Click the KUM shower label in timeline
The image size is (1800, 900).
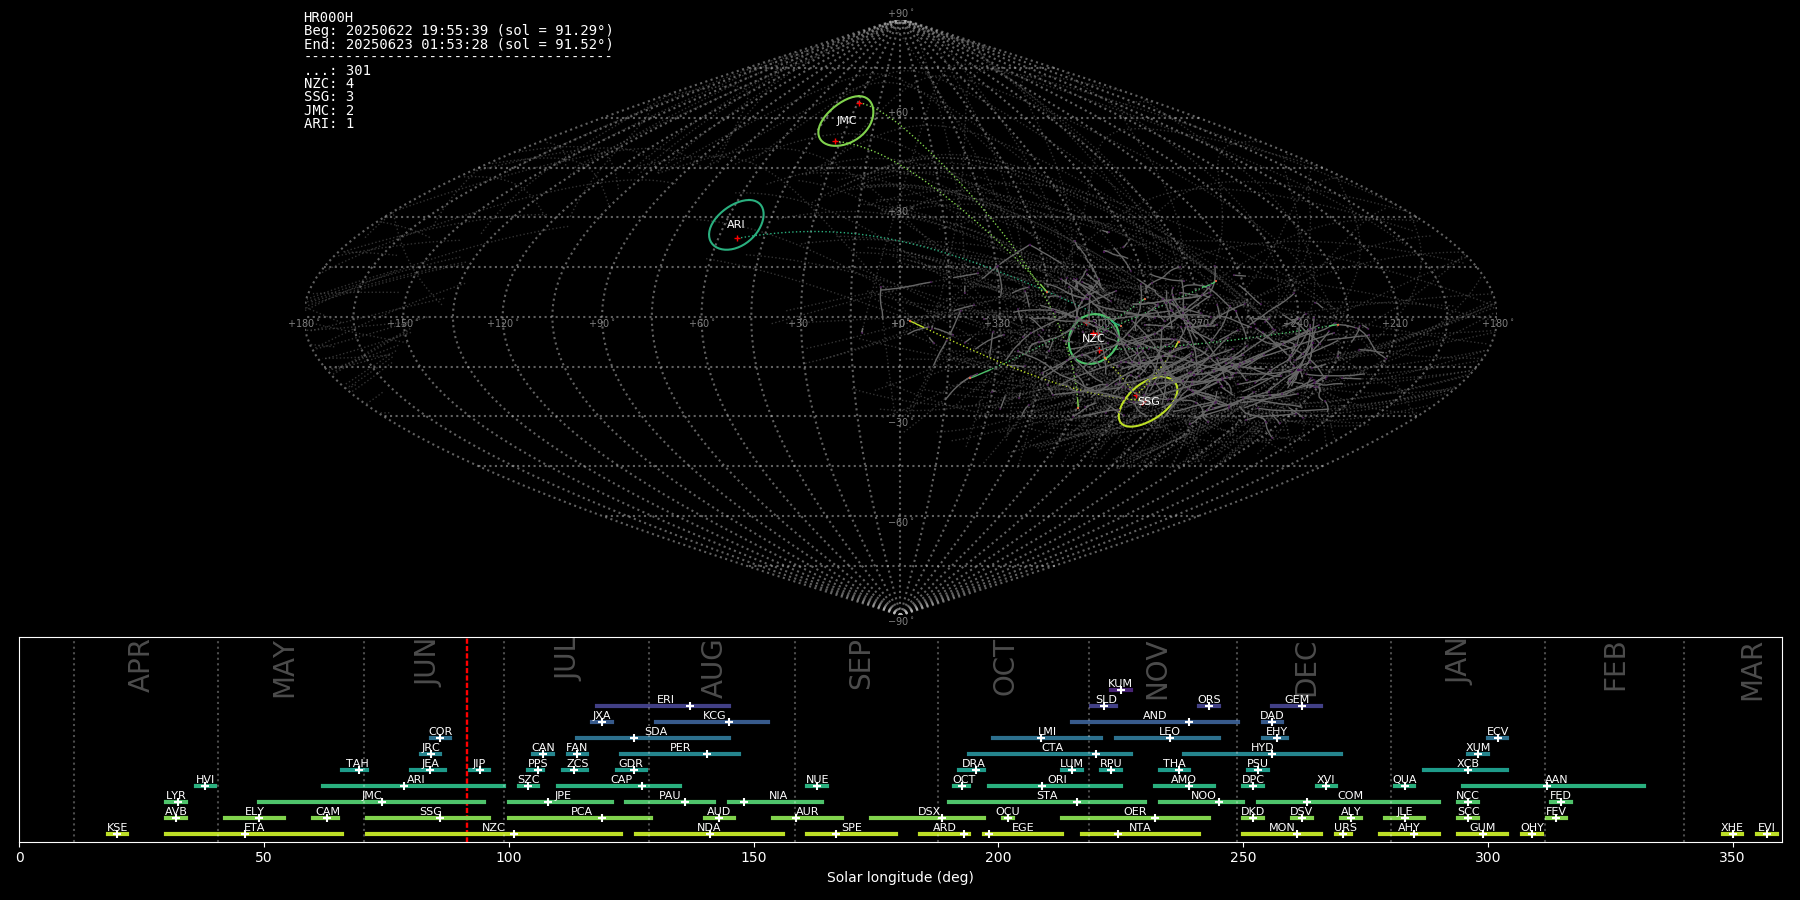1120,683
